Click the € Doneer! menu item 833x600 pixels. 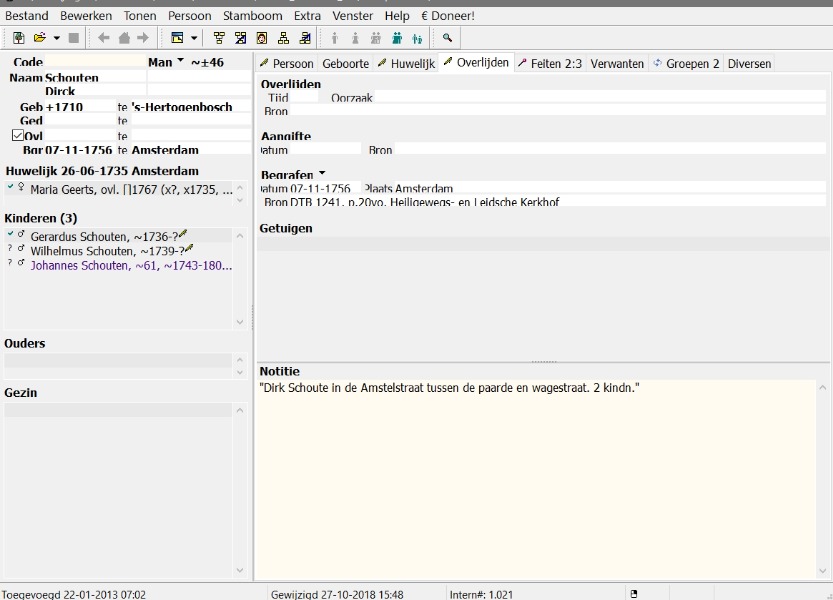click(x=447, y=16)
